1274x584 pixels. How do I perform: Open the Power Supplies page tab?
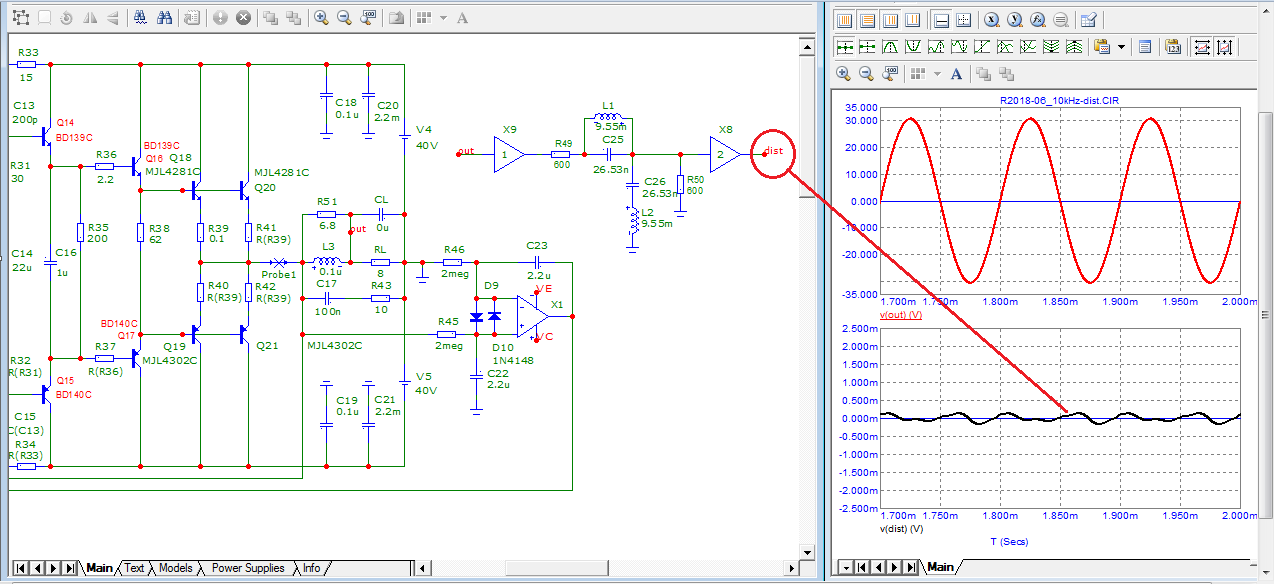[x=248, y=568]
